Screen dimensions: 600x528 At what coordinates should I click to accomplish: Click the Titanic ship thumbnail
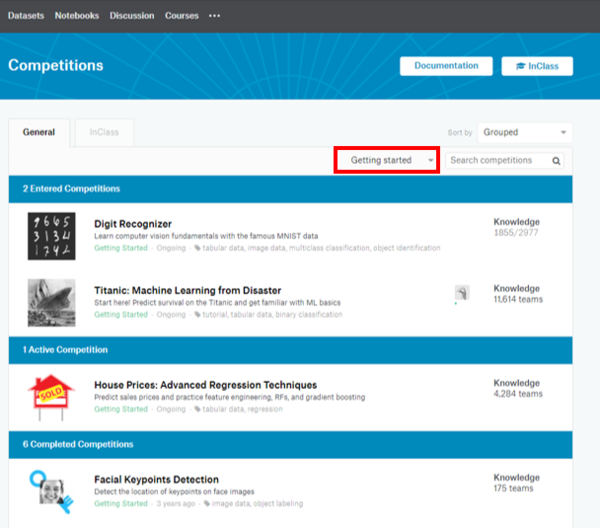[x=52, y=303]
